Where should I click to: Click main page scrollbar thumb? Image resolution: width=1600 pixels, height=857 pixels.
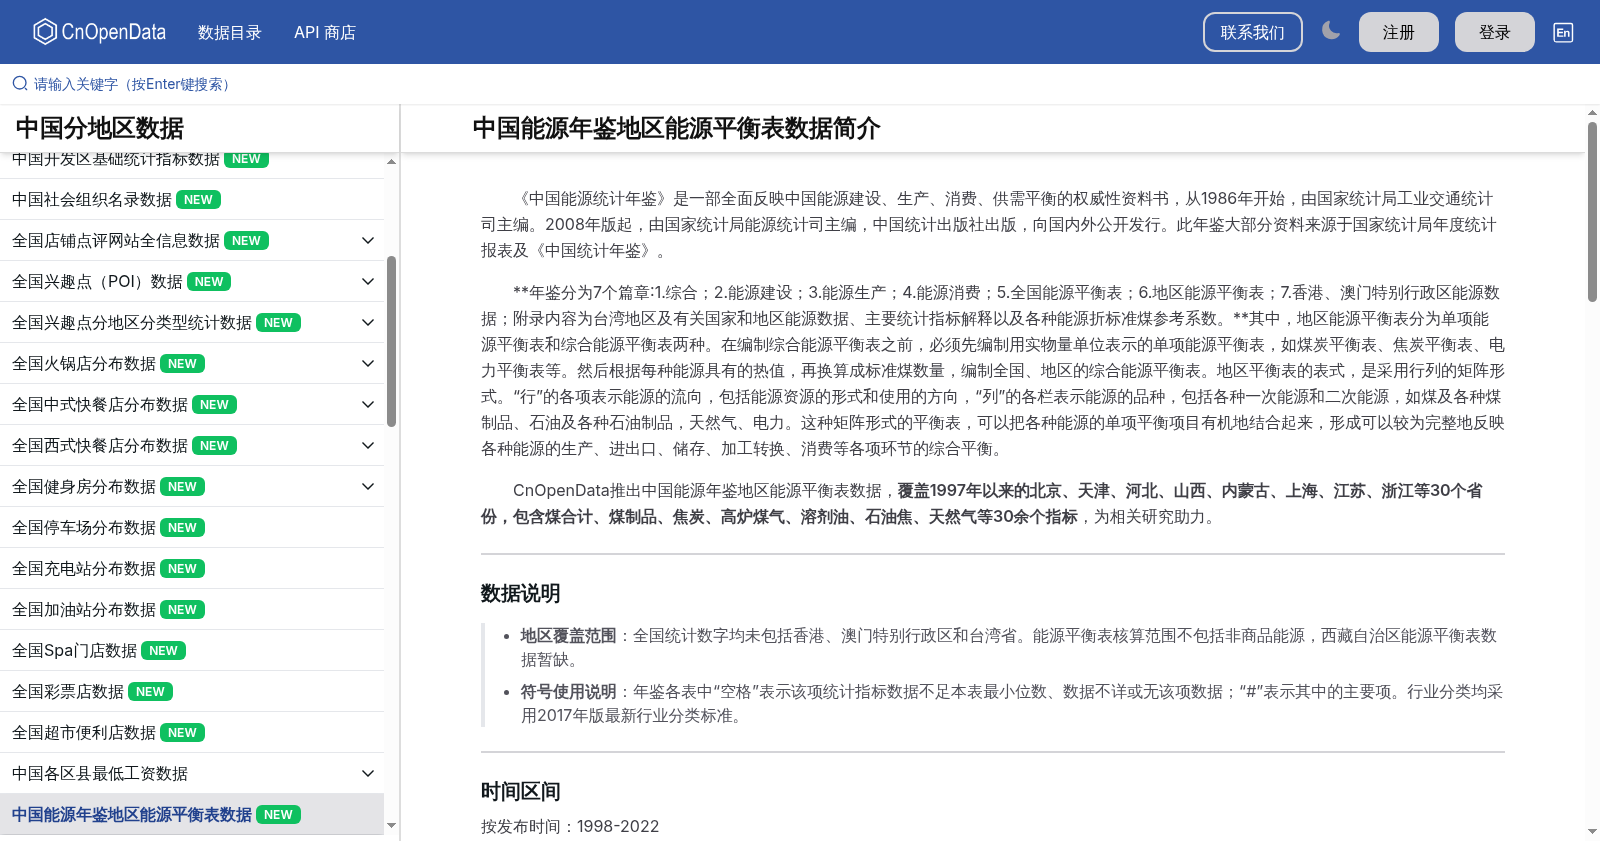point(1592,212)
